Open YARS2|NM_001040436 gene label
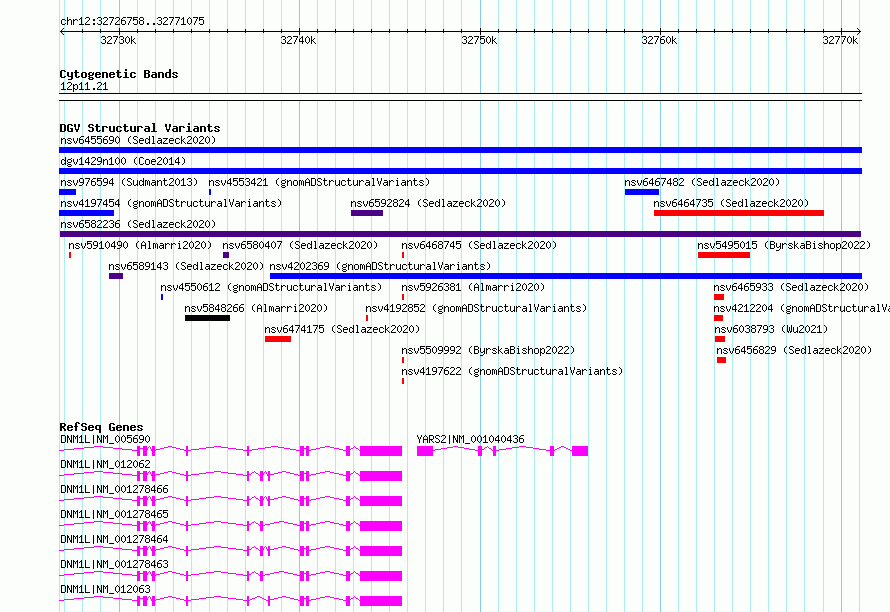890x612 pixels. point(471,439)
